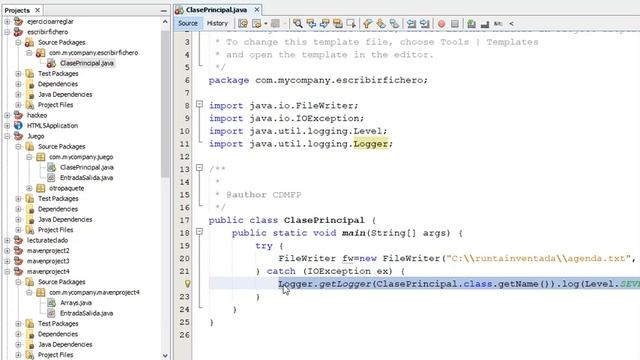
Task: Click the otropaquete package icon
Action: (x=40, y=188)
